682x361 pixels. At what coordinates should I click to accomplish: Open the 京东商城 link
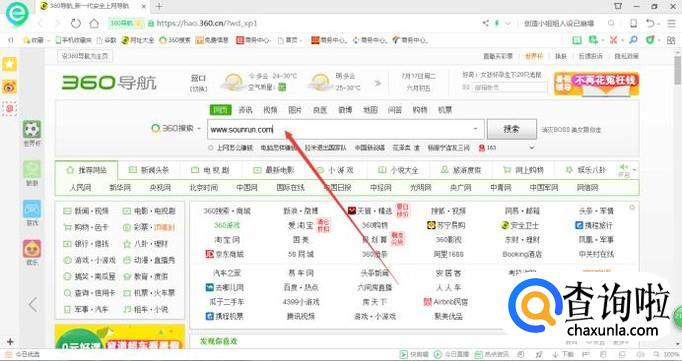click(224, 254)
